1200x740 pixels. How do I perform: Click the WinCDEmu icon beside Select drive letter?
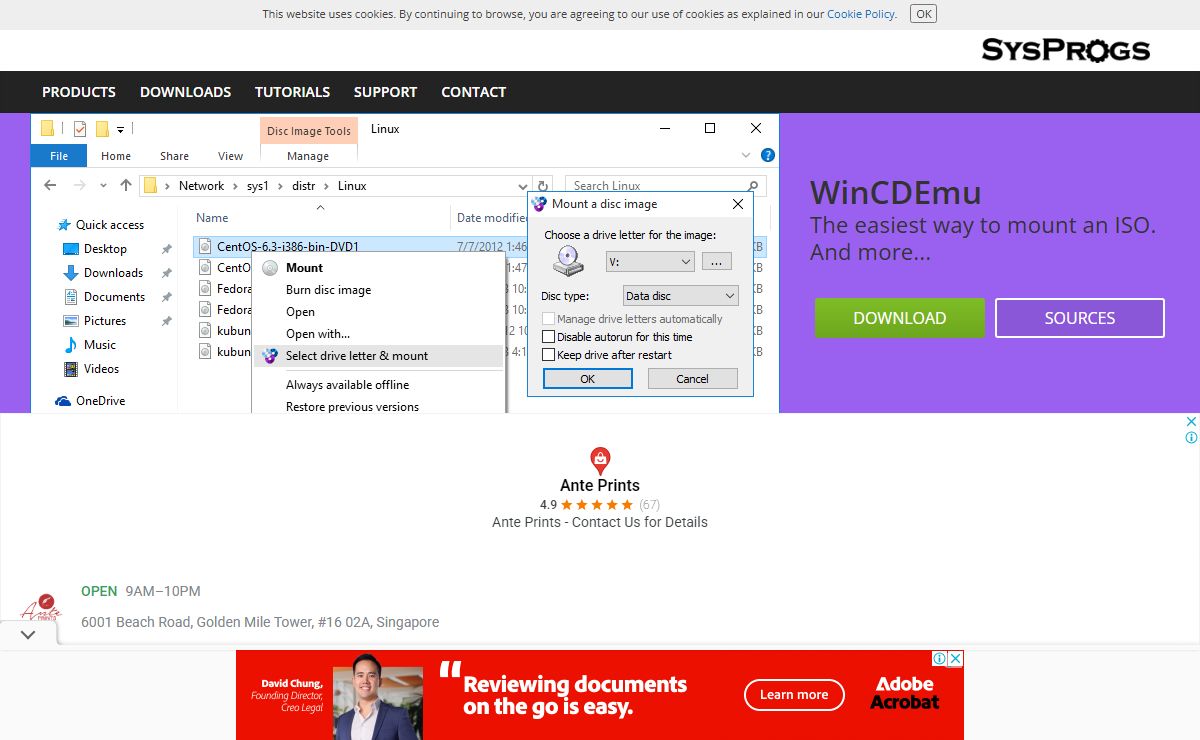point(269,356)
